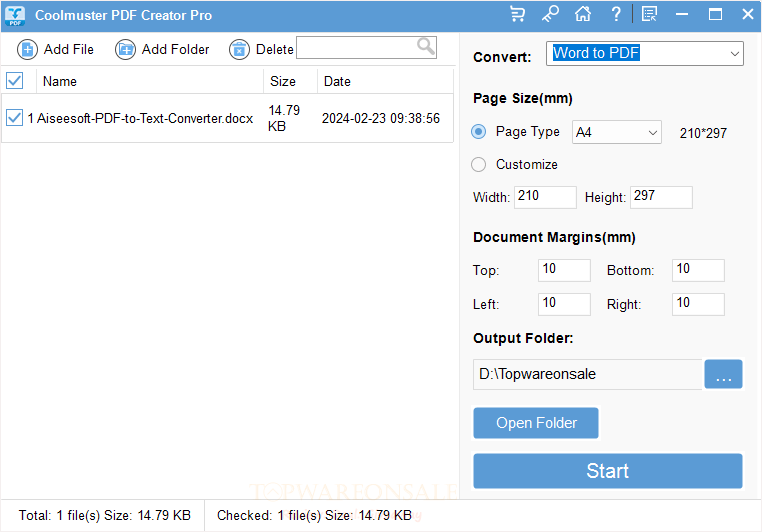Click the browse output folder ellipsis button
The width and height of the screenshot is (762, 532).
(723, 374)
